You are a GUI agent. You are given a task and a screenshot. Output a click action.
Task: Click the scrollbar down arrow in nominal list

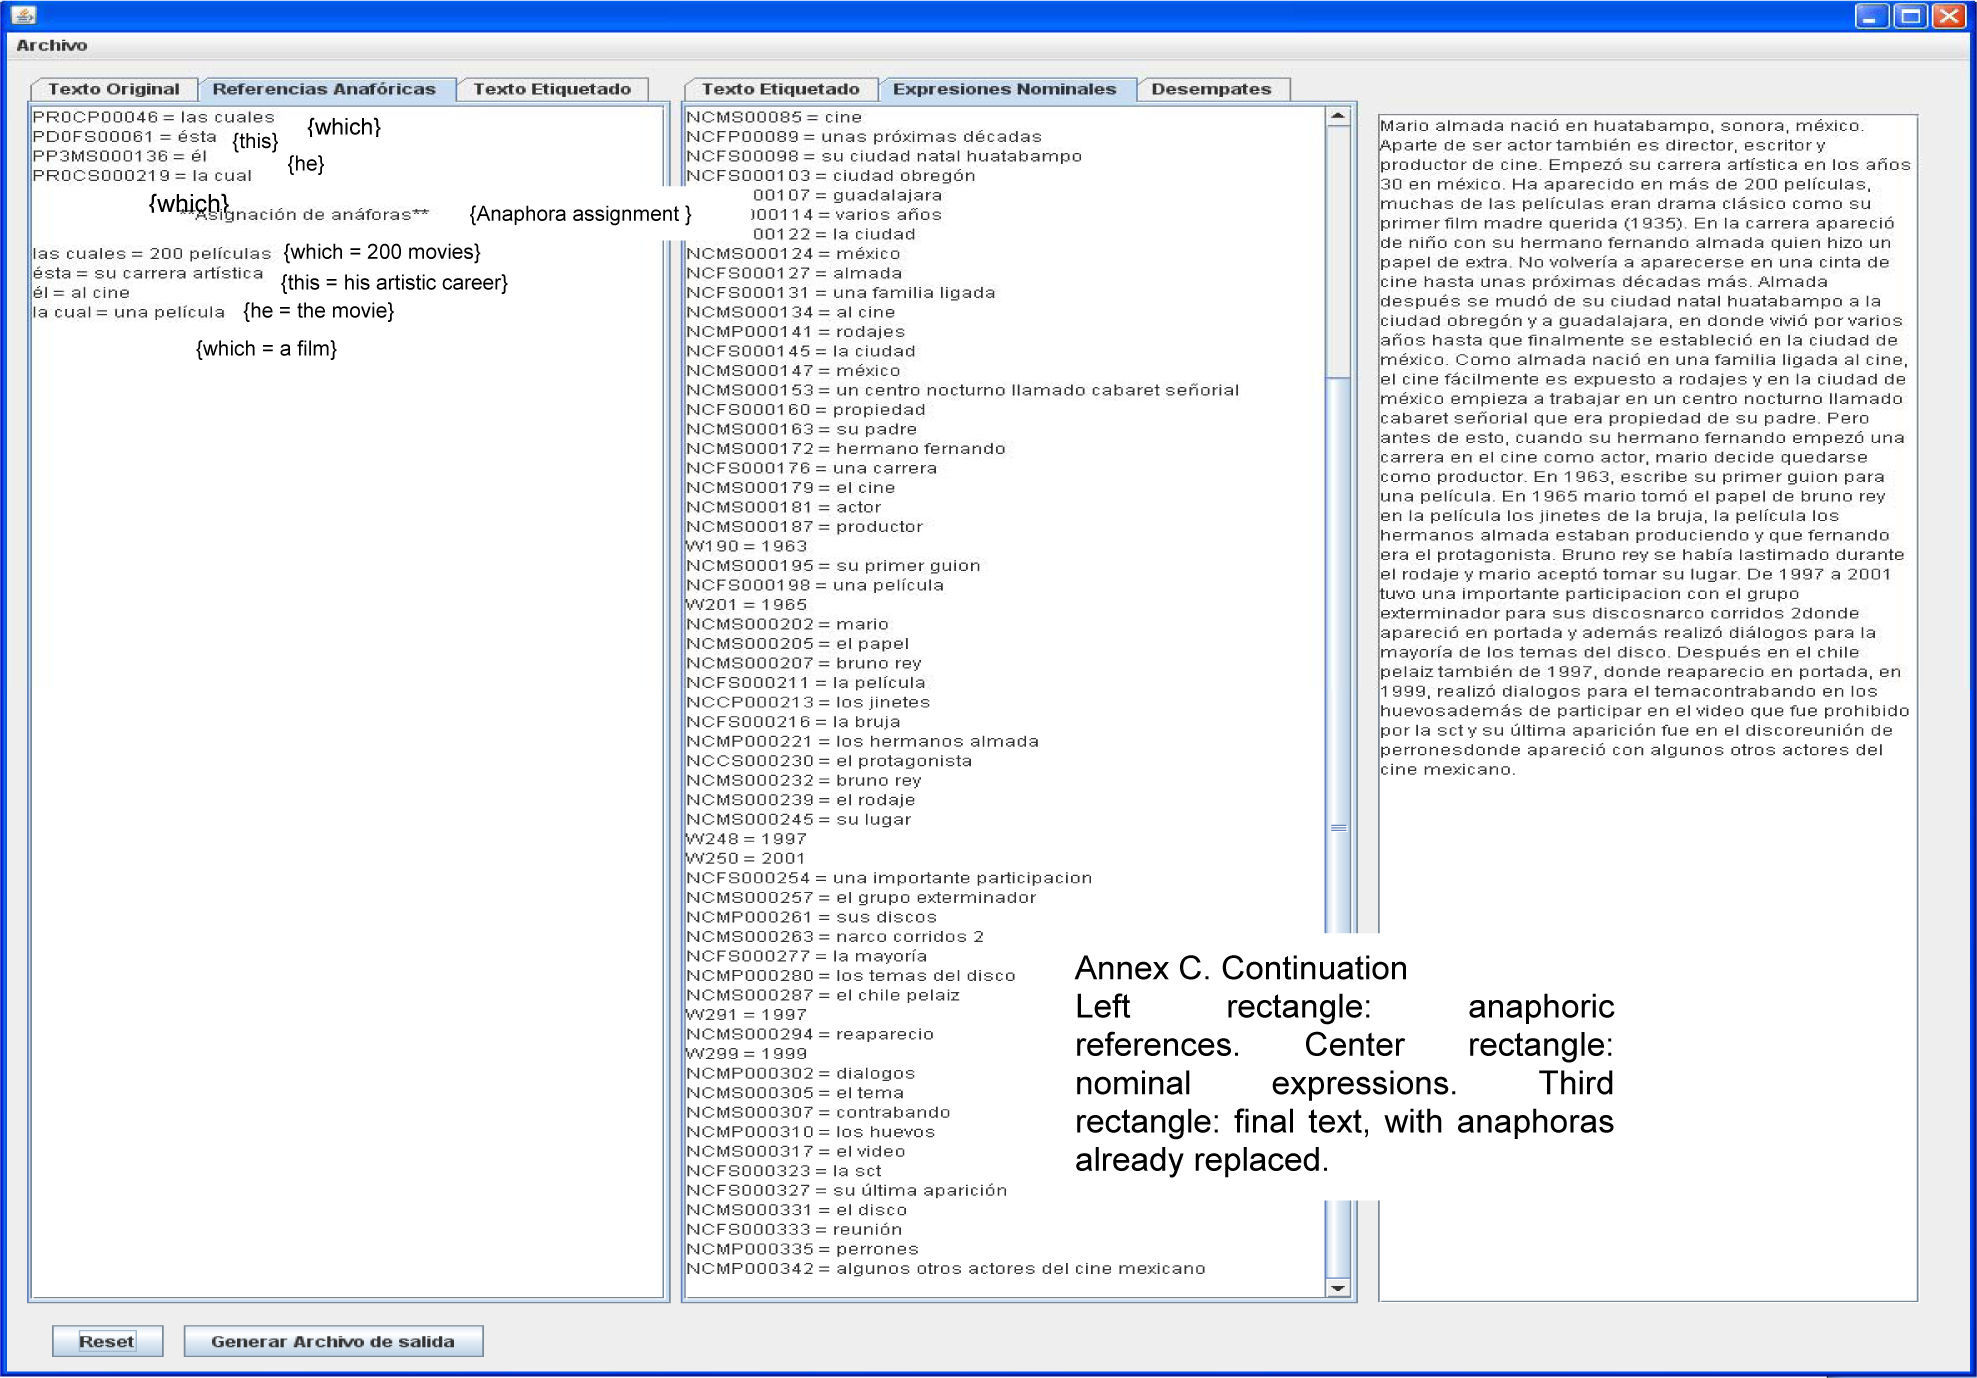(x=1338, y=1288)
